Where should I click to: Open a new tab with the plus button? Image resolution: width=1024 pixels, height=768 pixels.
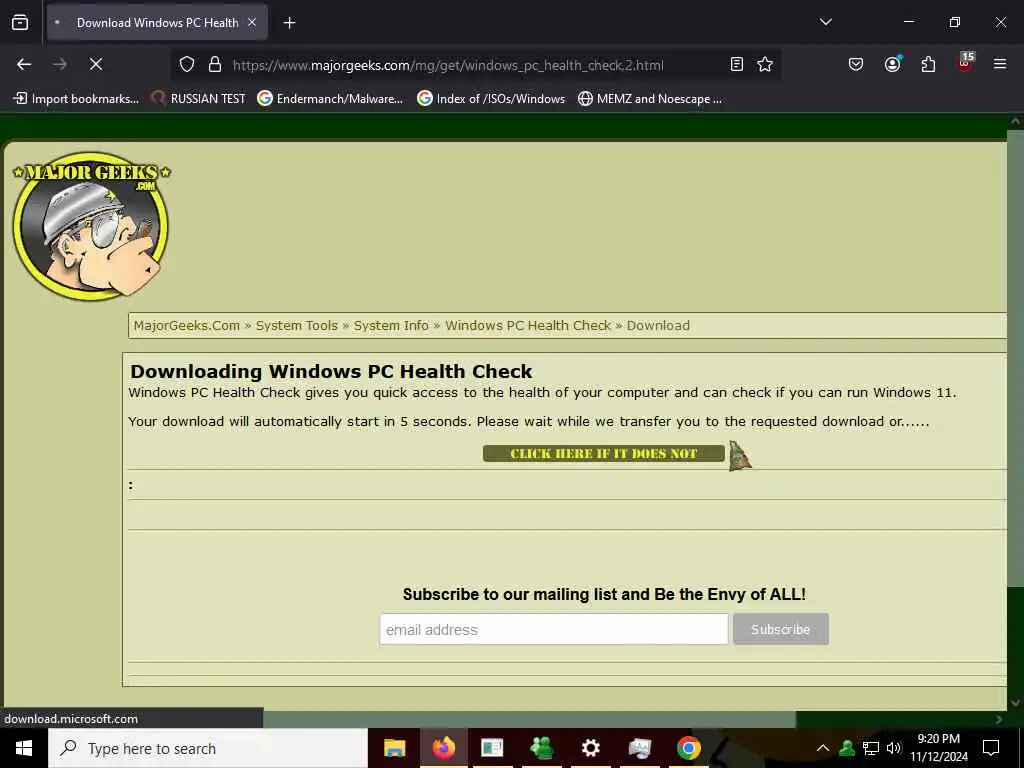click(289, 23)
